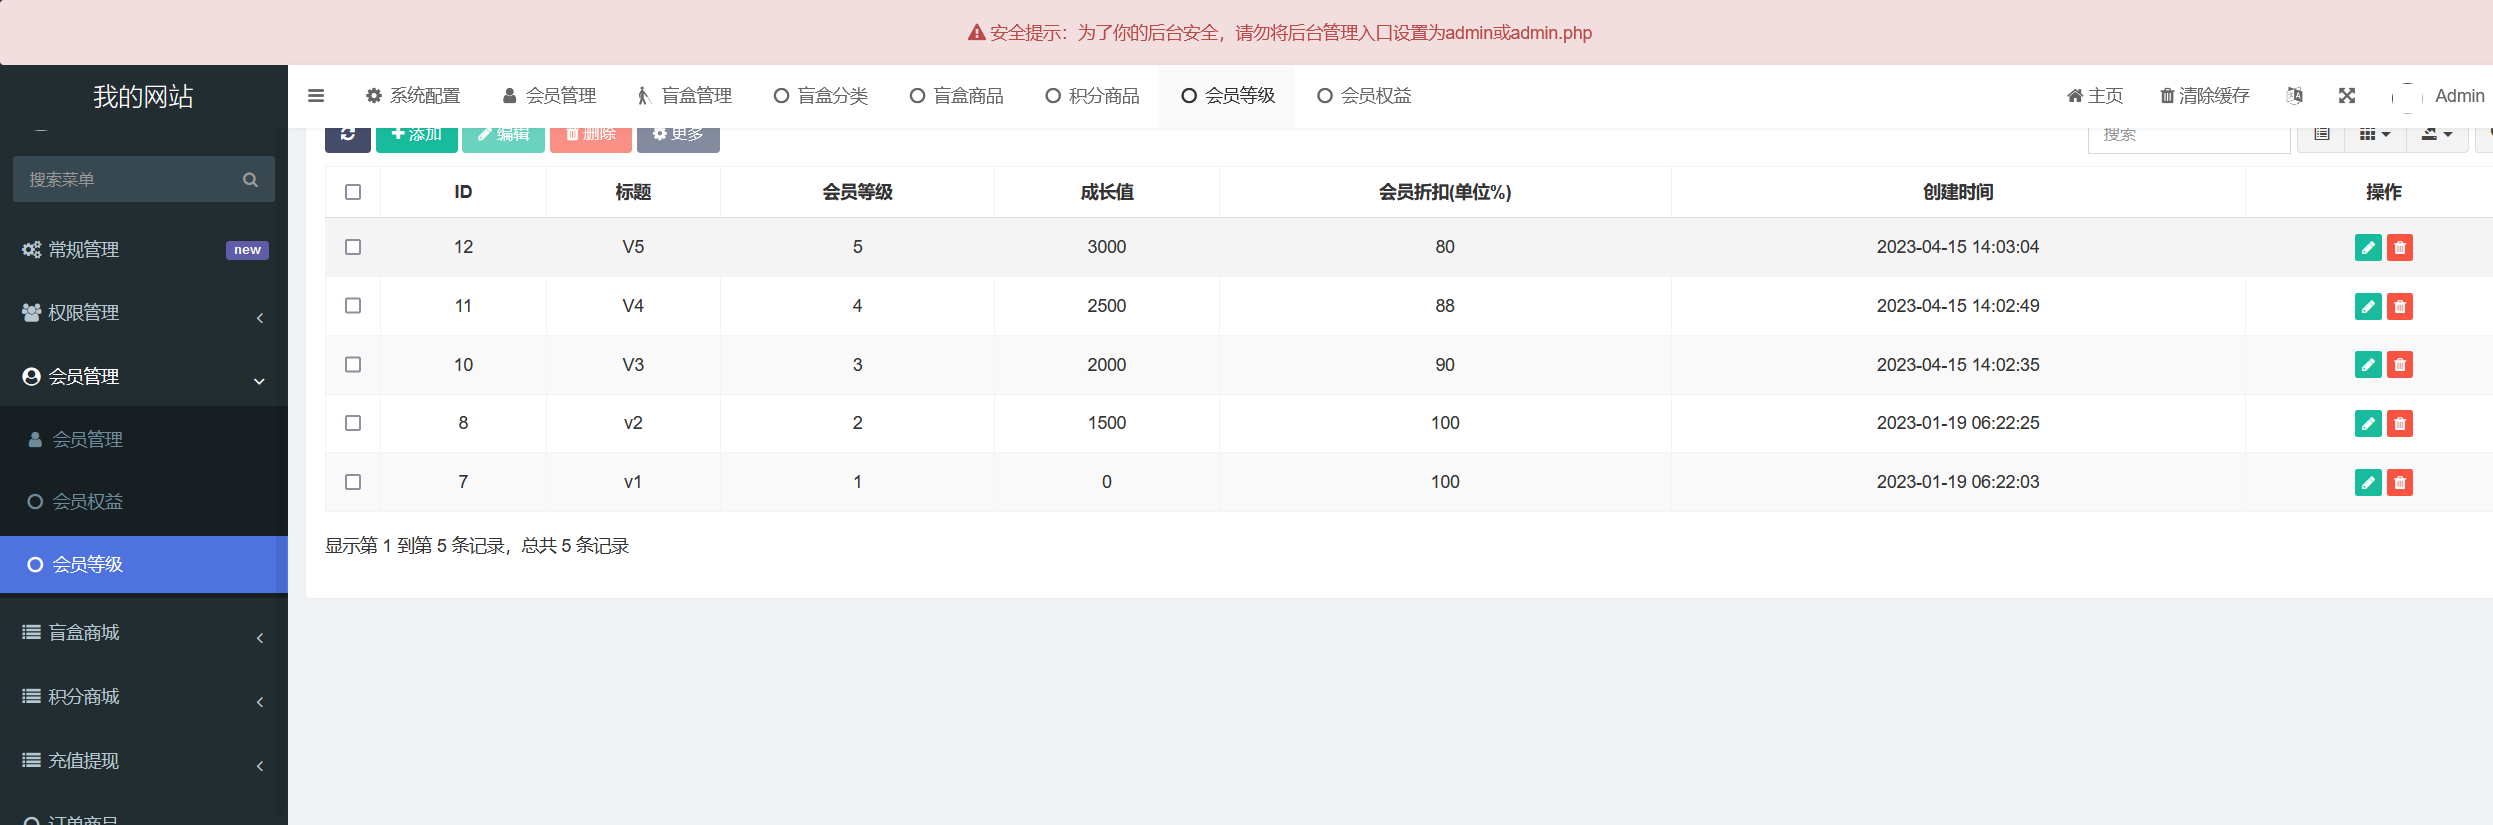Click the fullscreen expand icon in the header
This screenshot has height=825, width=2493.
coord(2346,96)
